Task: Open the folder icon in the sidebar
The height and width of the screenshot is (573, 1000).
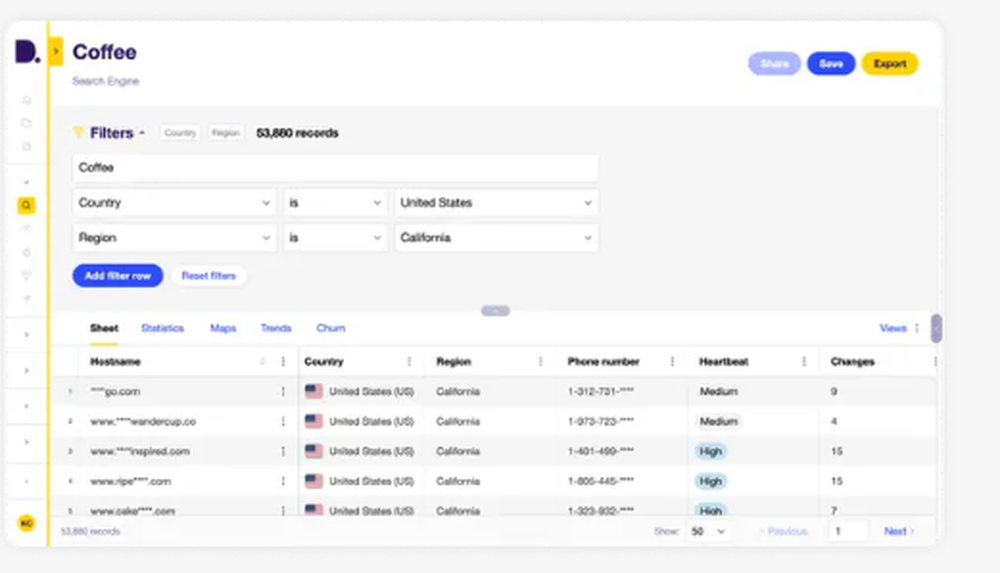Action: 27,123
